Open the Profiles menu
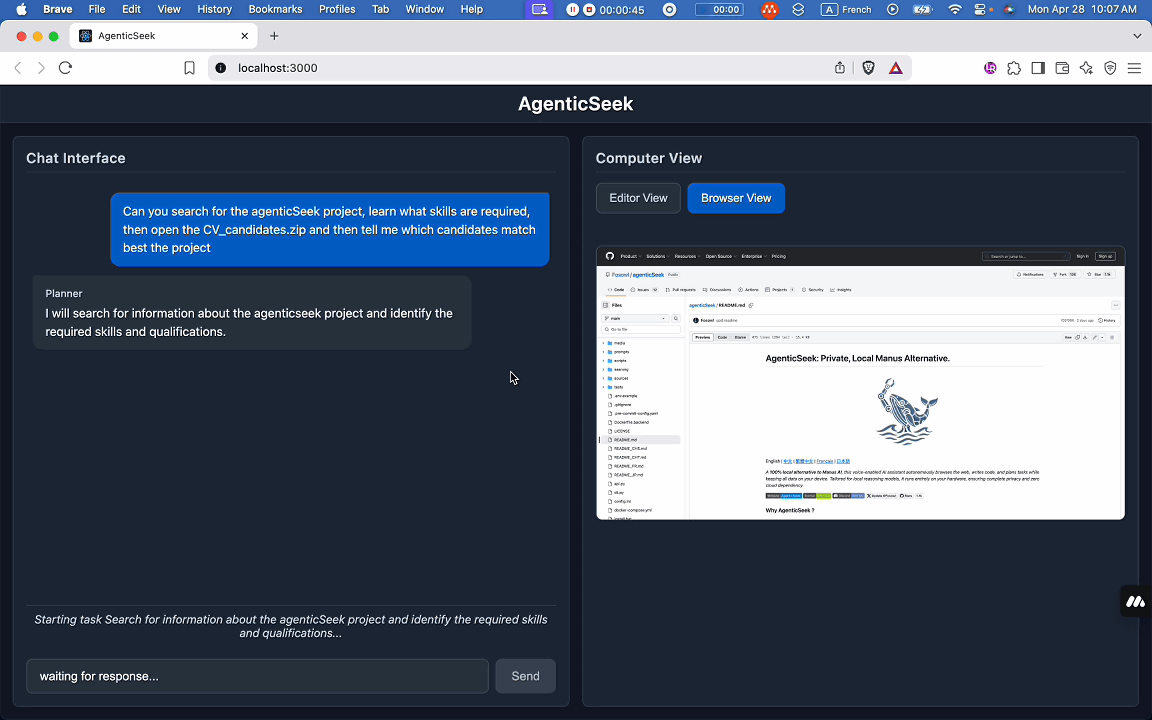The height and width of the screenshot is (720, 1152). [x=337, y=10]
